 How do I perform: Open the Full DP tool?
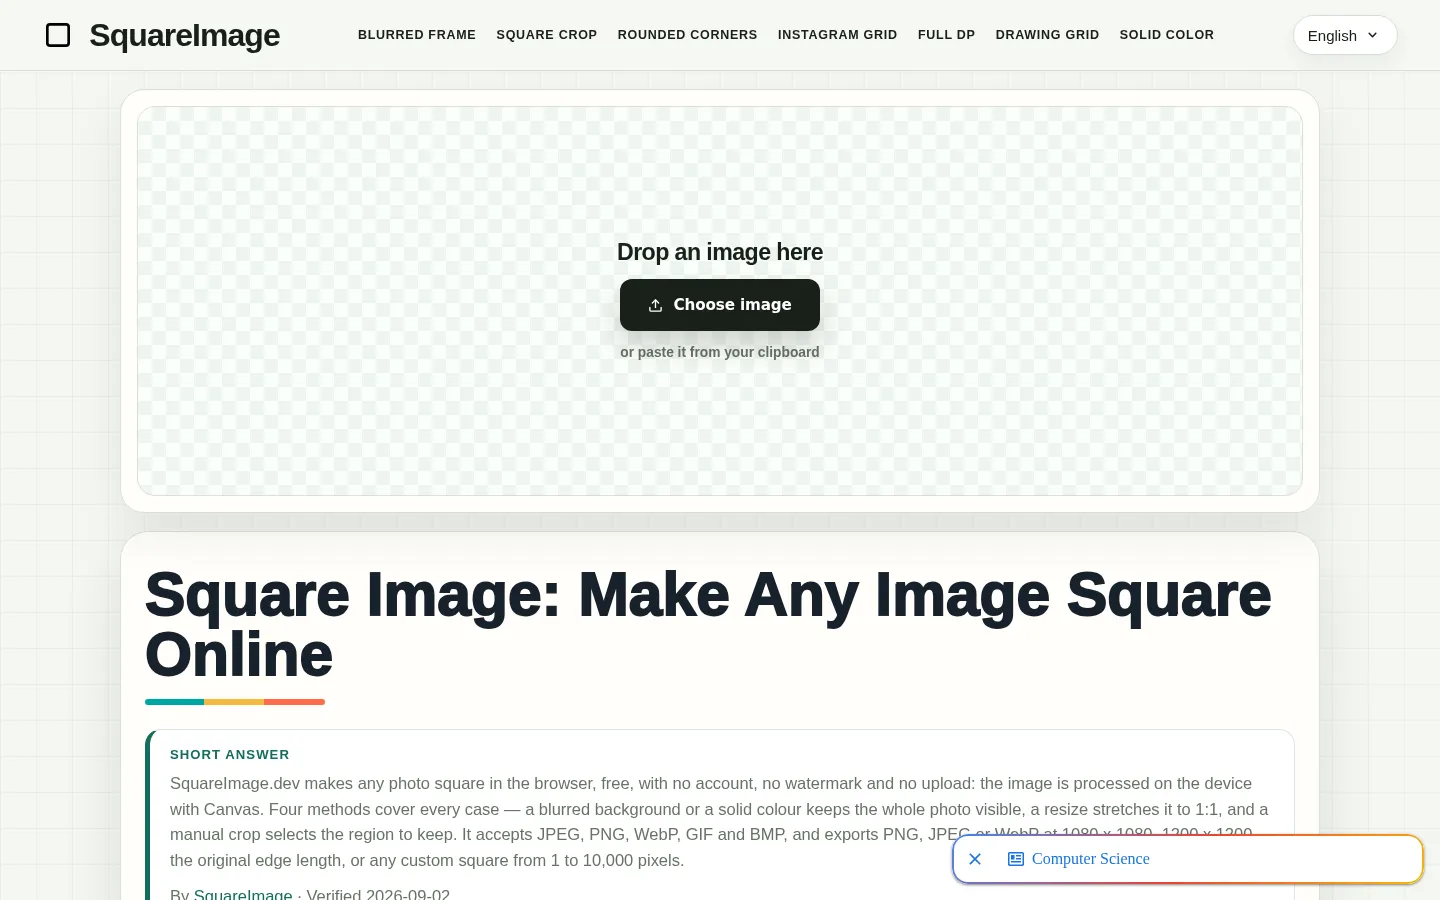(946, 35)
